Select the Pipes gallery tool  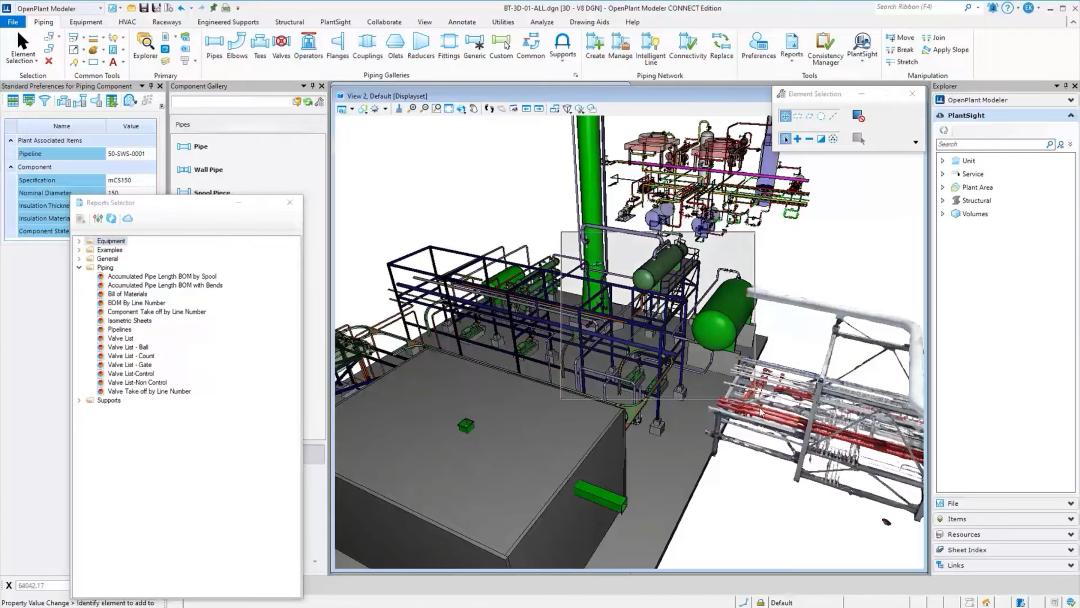tap(214, 46)
